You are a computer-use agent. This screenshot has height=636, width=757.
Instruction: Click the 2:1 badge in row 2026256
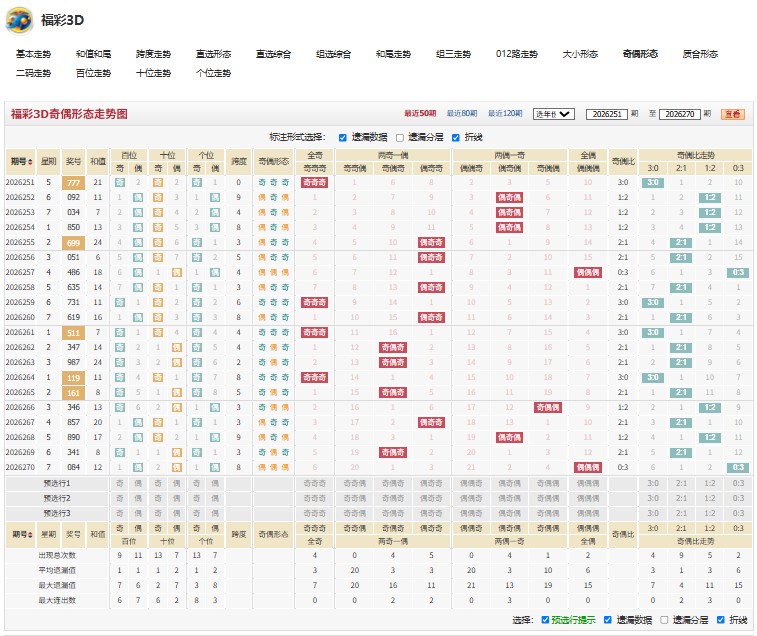pos(681,257)
